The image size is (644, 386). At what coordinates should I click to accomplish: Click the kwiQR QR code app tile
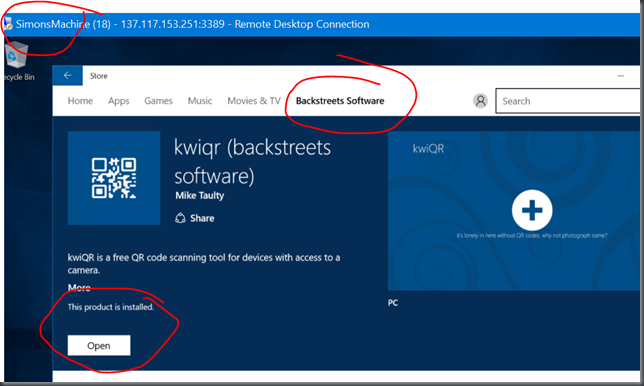coord(114,178)
